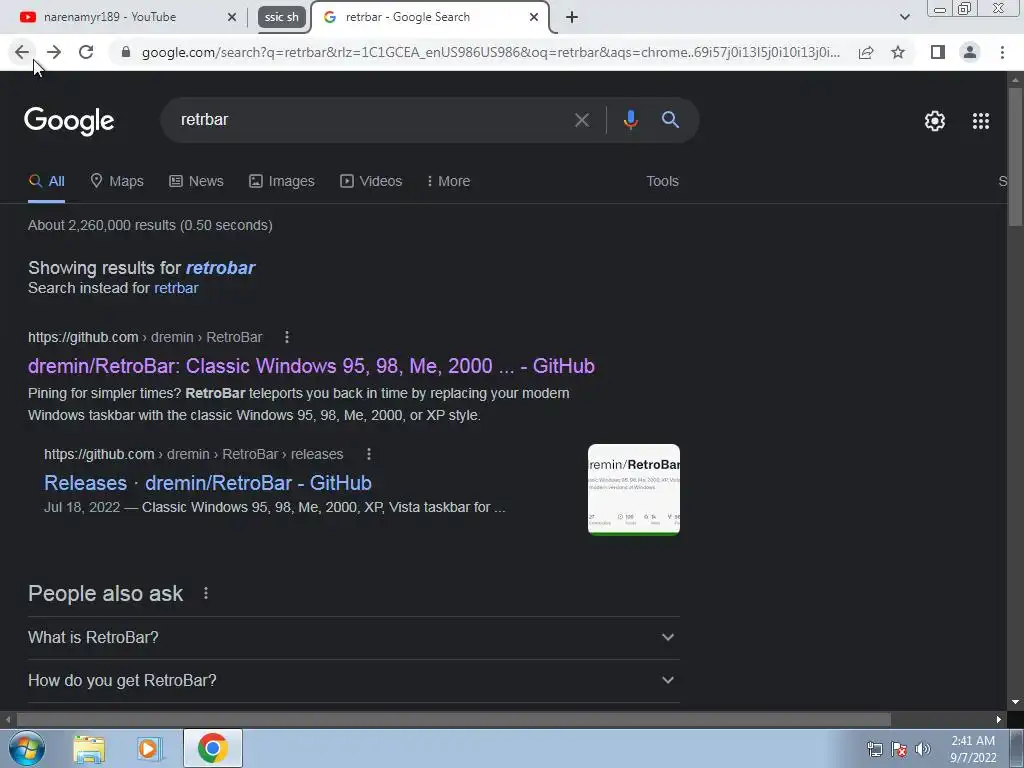
Task: Click the horizontal scrollbar right arrow
Action: tap(999, 719)
